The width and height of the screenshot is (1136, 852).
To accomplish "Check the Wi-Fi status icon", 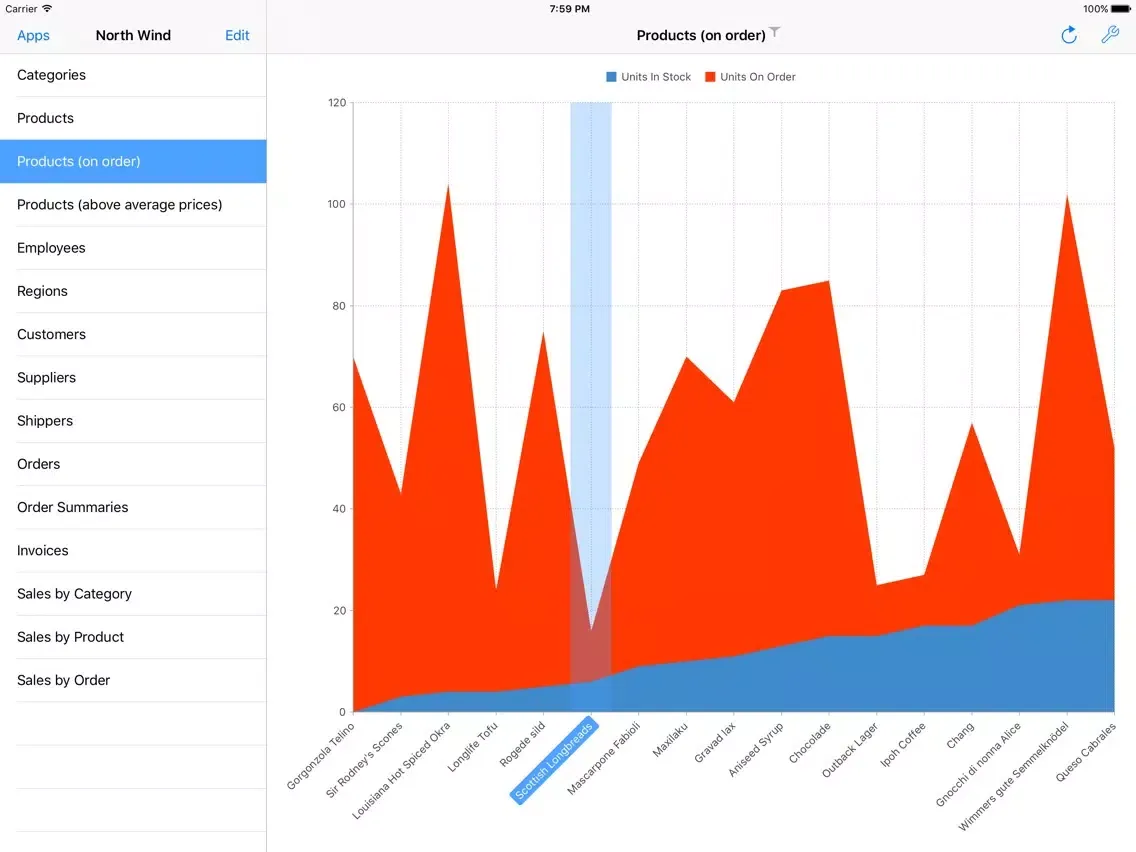I will point(47,9).
